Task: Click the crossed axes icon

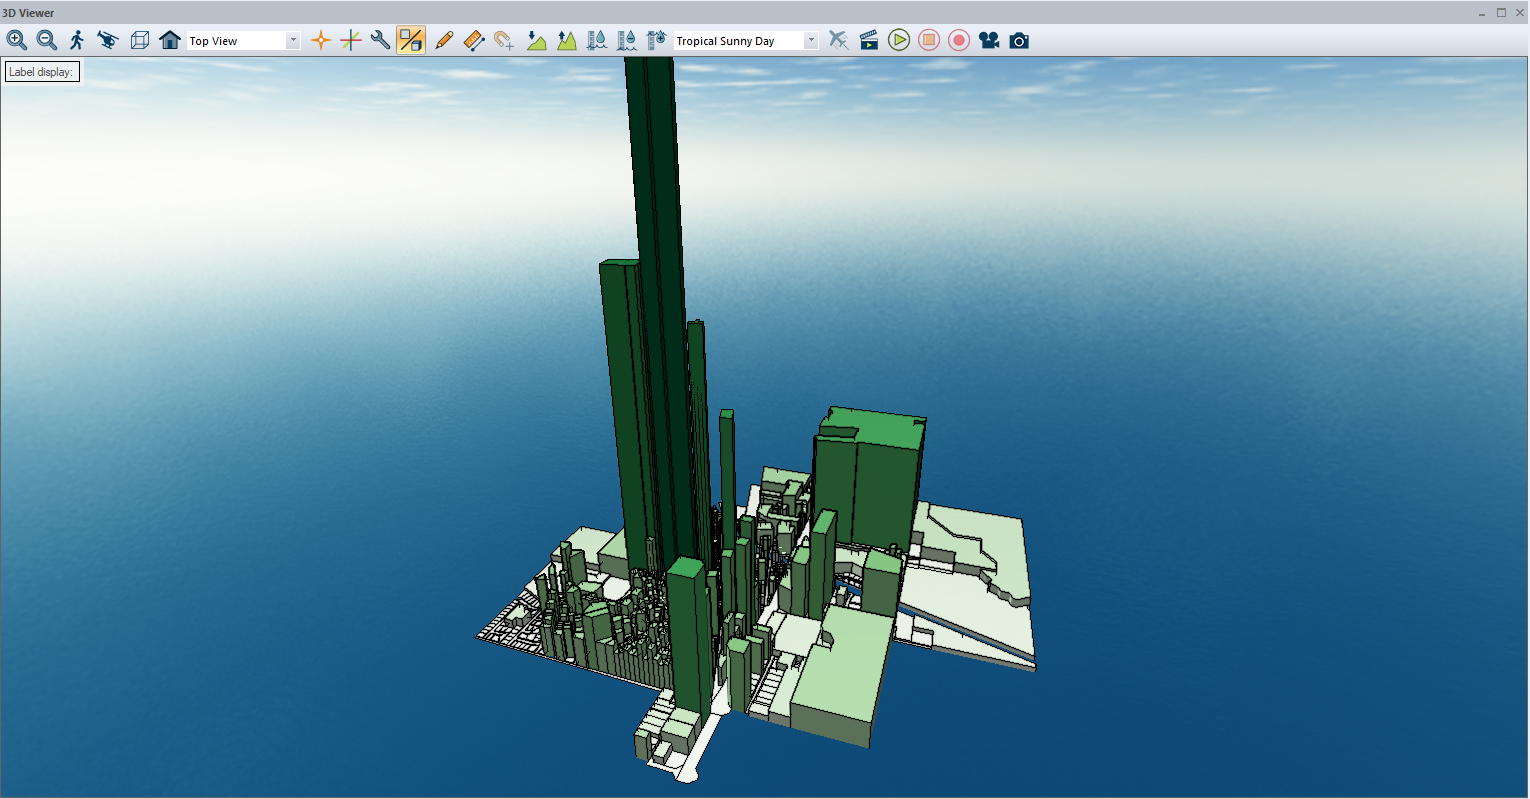Action: (x=351, y=40)
